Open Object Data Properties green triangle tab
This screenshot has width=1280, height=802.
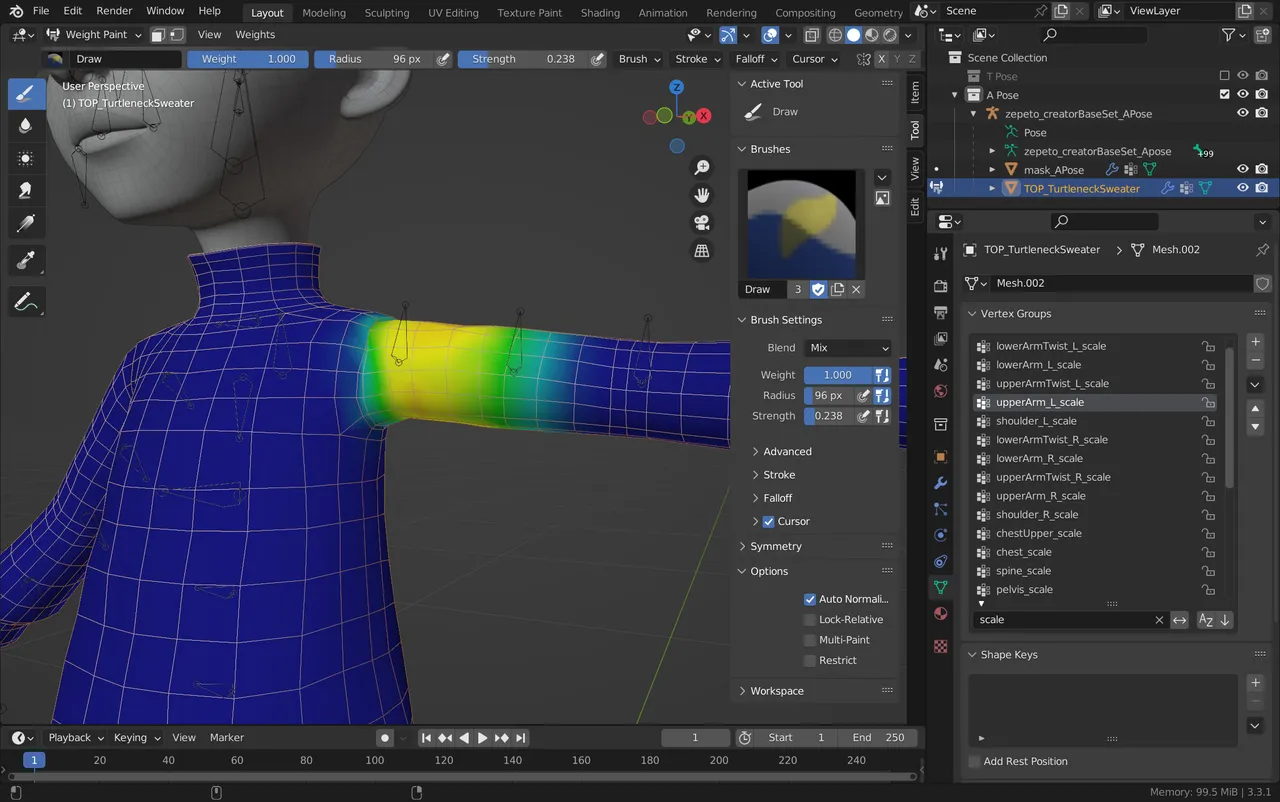click(940, 587)
